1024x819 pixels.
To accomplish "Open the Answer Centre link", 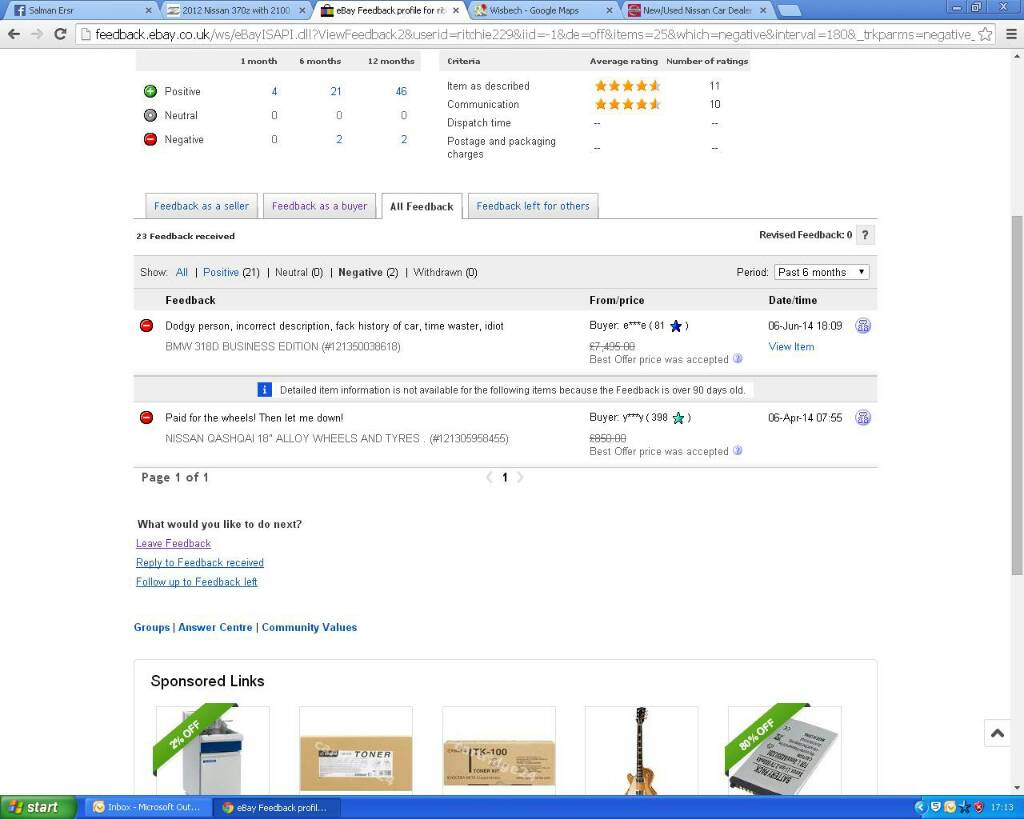I will [x=215, y=628].
